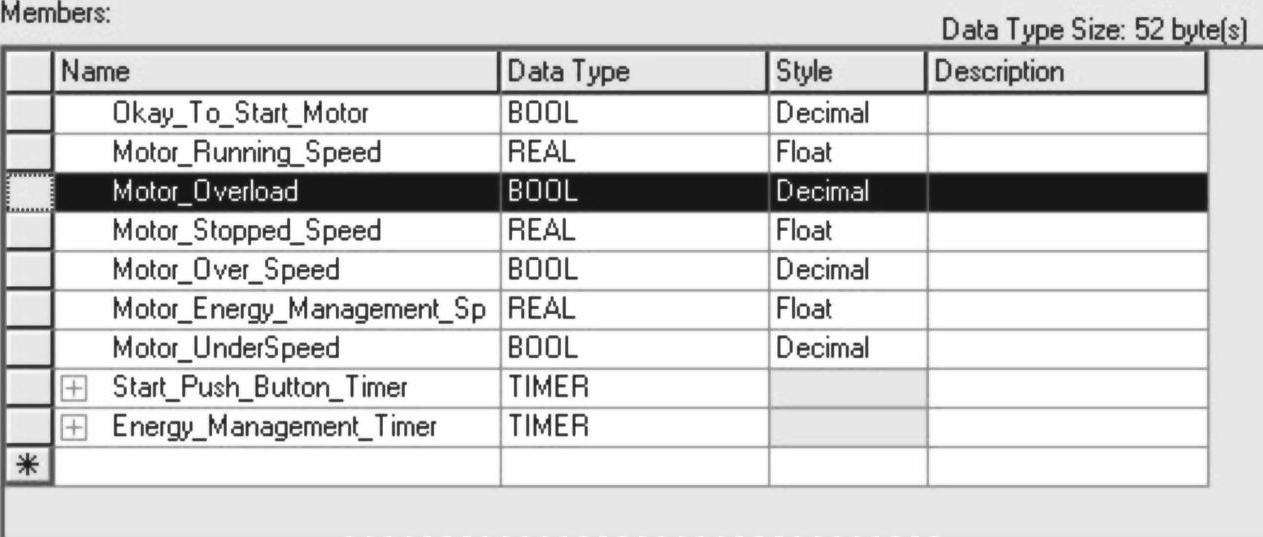Expand the Energy_Management_Timer member
The width and height of the screenshot is (1263, 537).
(x=72, y=427)
